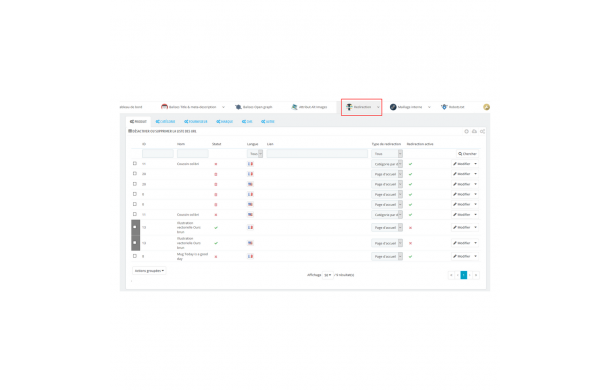610x390 pixels.
Task: Open the Actions groupées dropdown button
Action: click(149, 271)
